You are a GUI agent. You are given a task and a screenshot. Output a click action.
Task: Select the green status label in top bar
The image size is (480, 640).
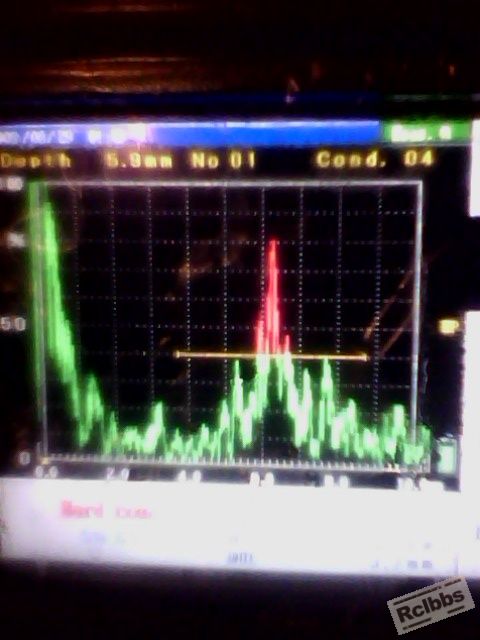[421, 132]
